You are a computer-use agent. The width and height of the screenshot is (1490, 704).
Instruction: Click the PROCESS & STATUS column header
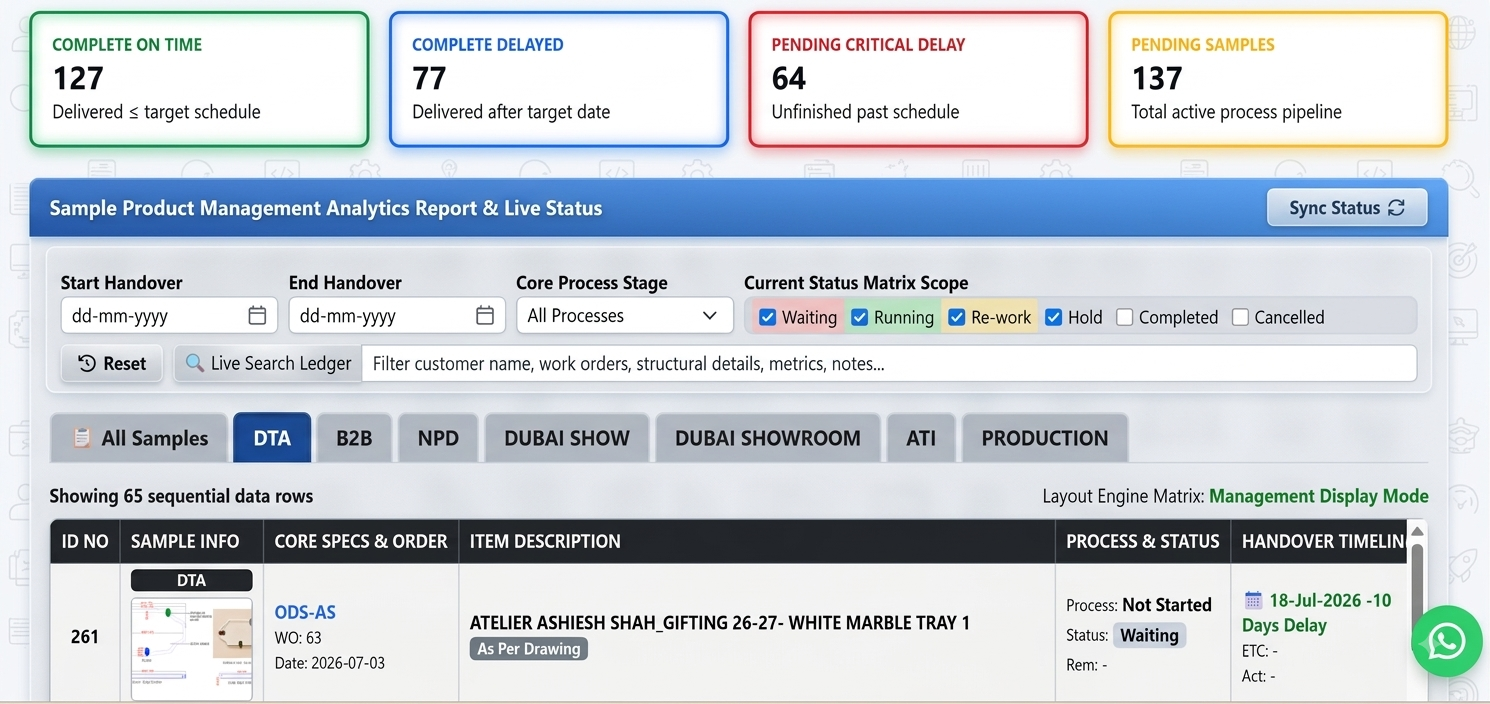coord(1143,541)
